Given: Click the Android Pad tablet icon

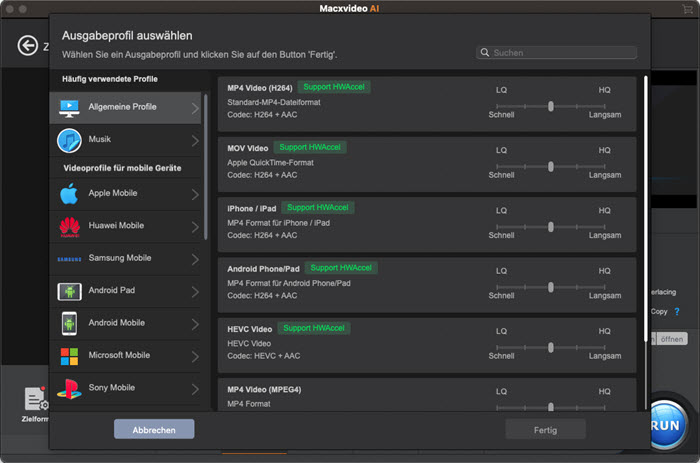Looking at the screenshot, I should (x=69, y=292).
